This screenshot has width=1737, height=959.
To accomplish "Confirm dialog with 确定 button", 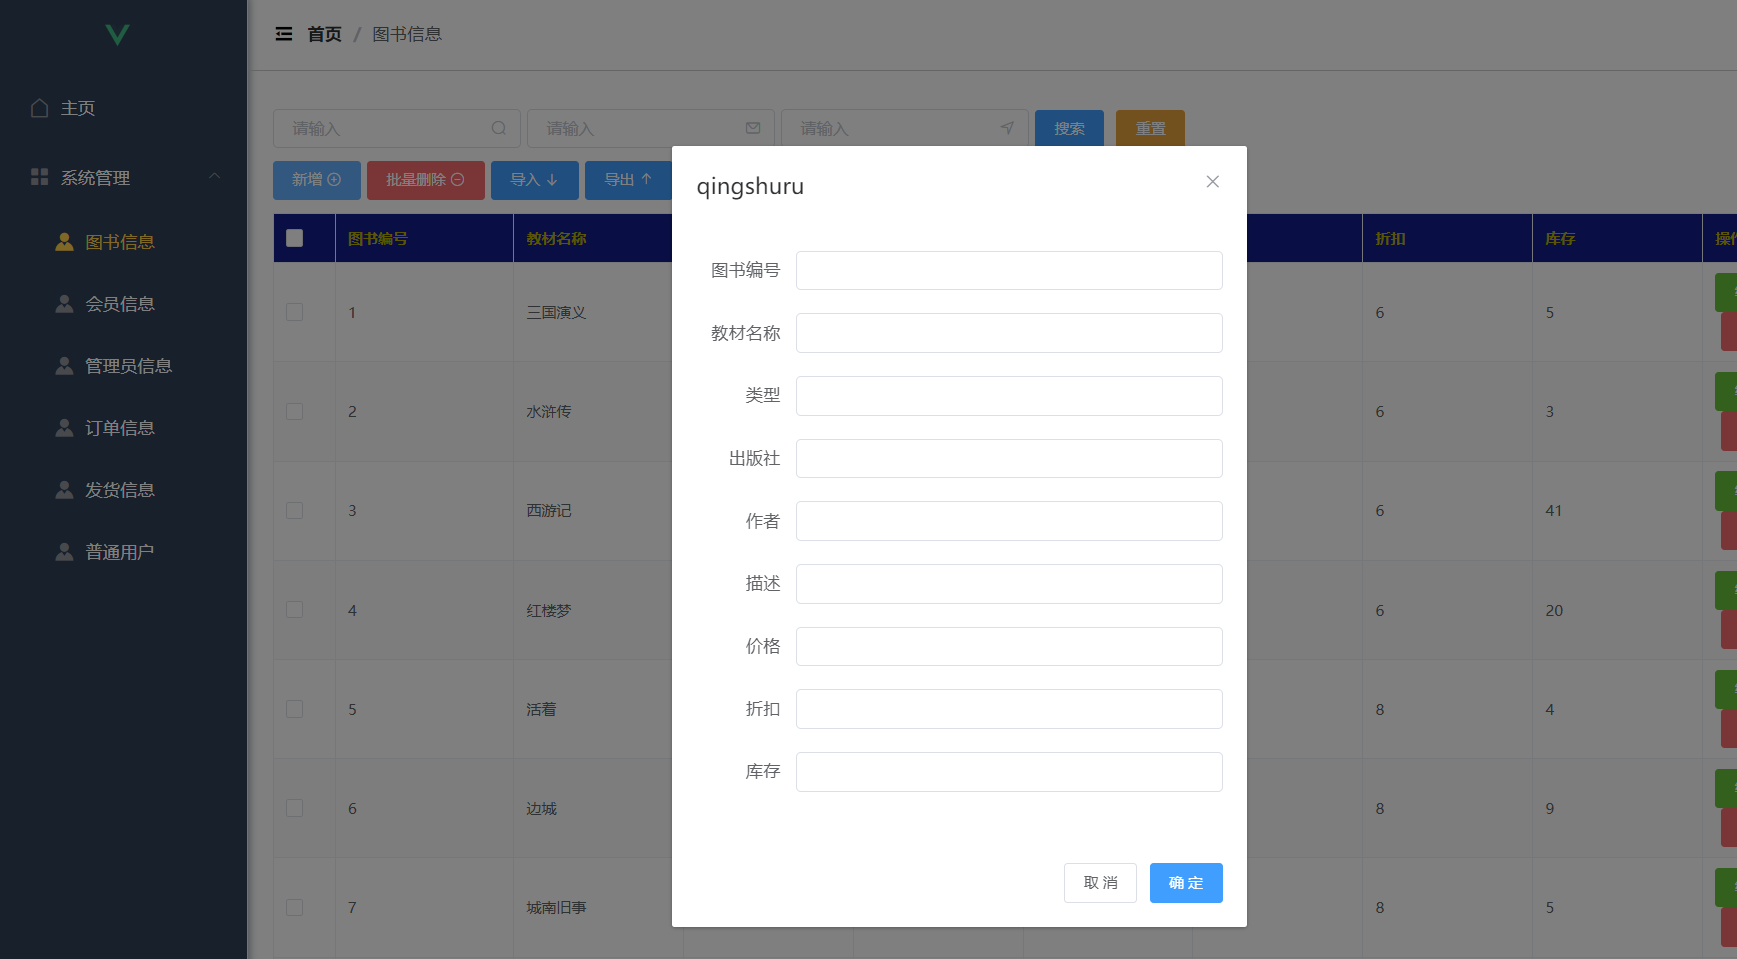I will [x=1186, y=883].
